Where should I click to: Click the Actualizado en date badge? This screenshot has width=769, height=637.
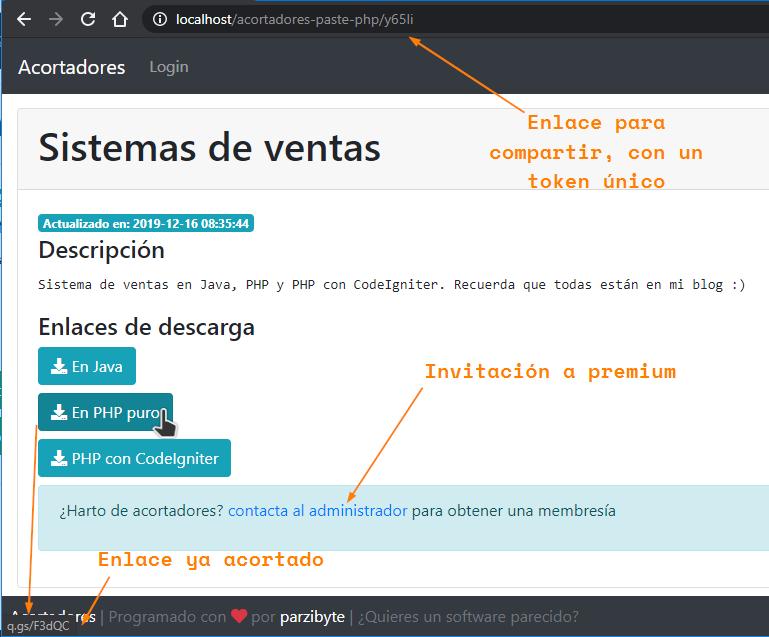(146, 223)
